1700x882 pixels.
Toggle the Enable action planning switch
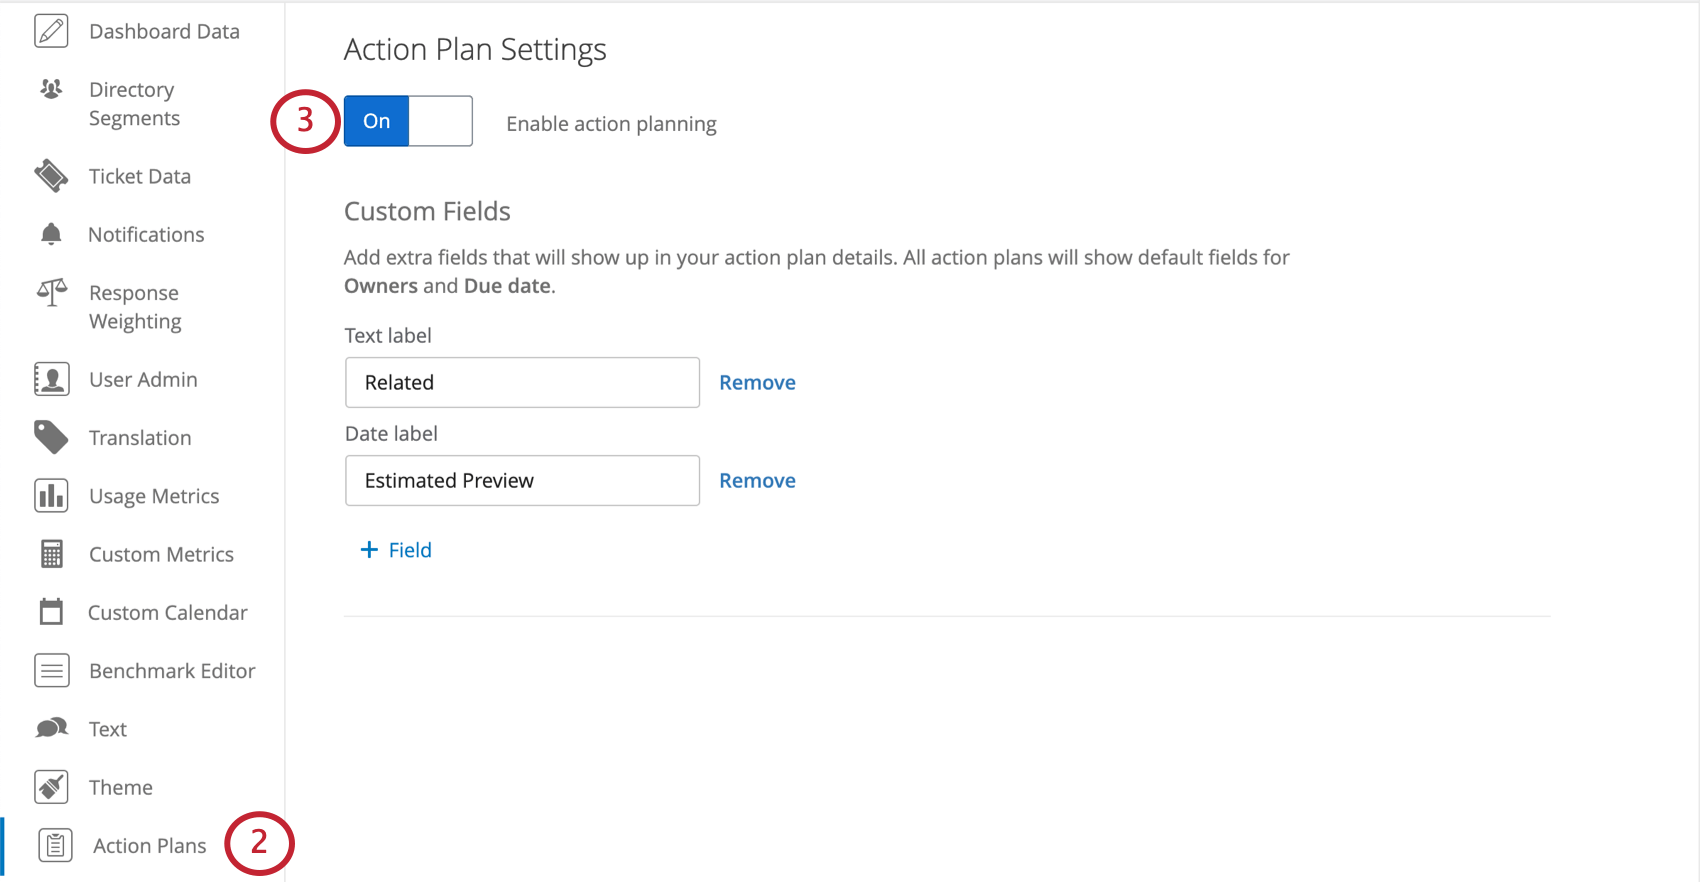[x=408, y=121]
